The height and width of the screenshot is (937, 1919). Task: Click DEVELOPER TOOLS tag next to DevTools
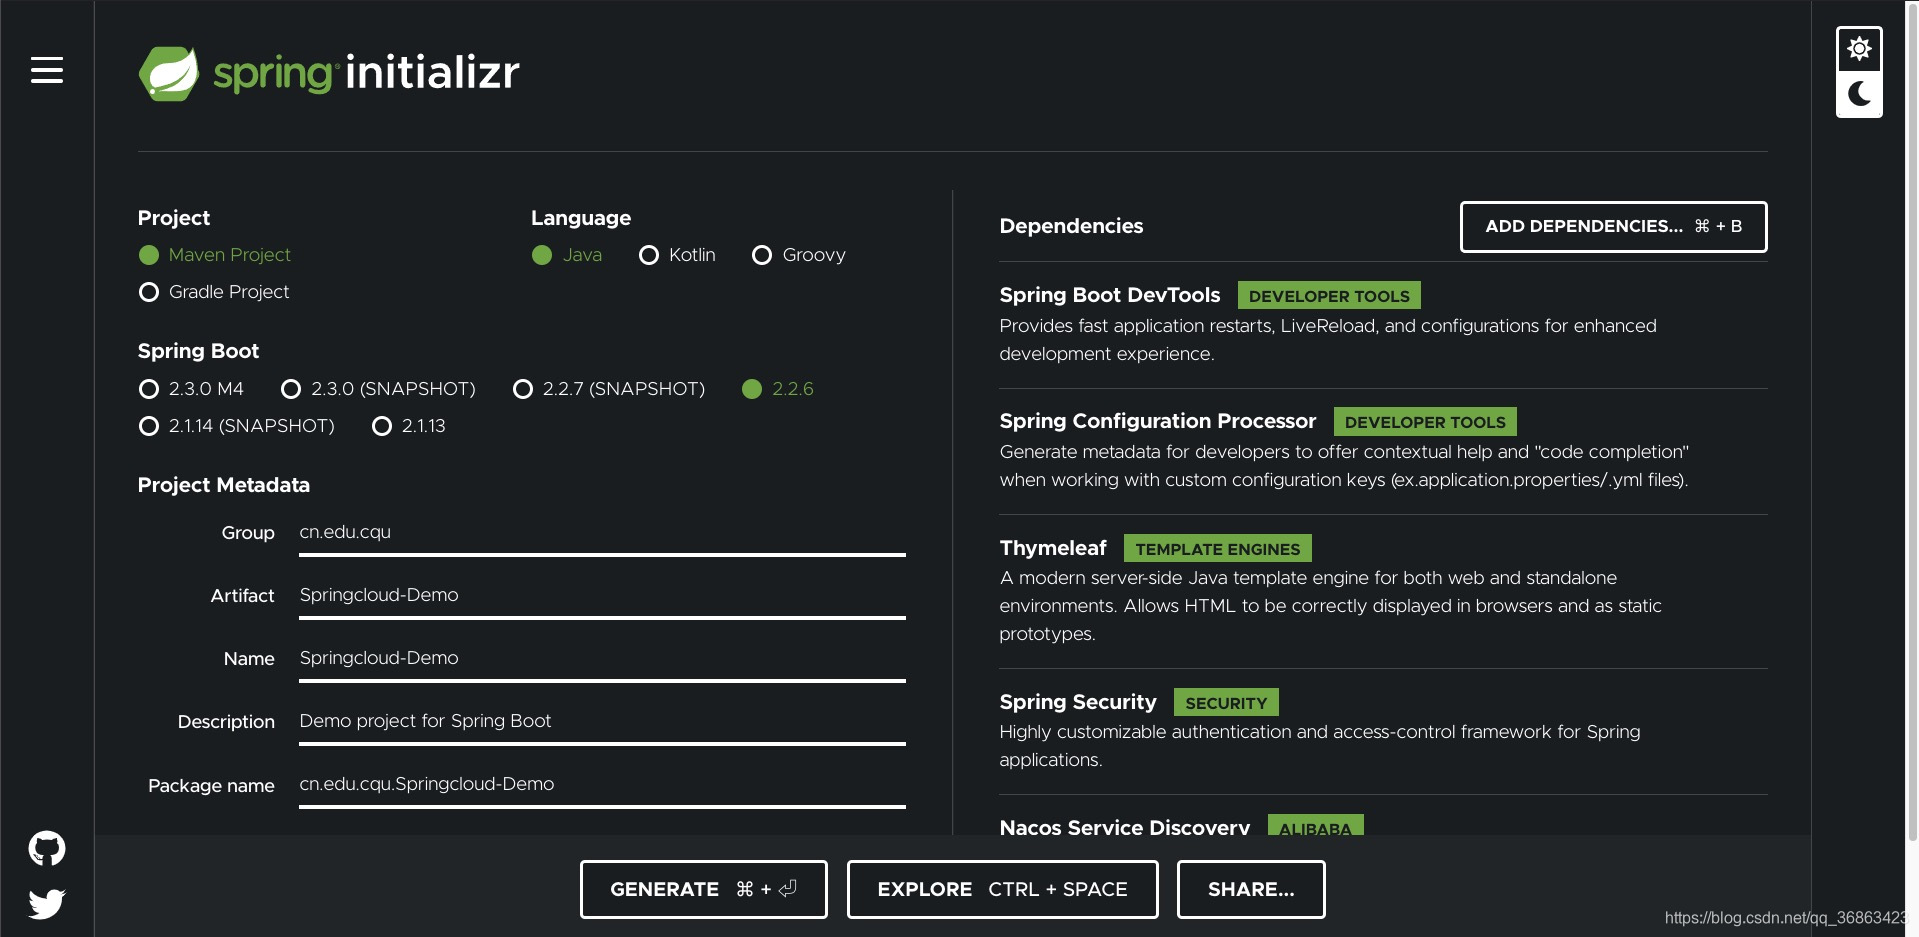(x=1329, y=296)
